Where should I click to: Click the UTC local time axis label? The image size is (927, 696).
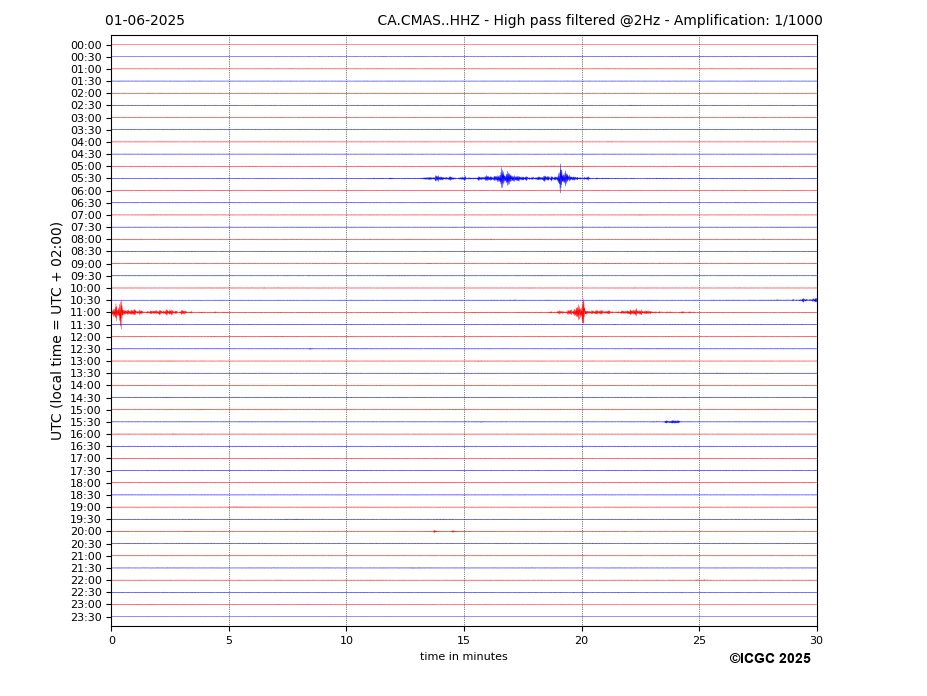coord(56,331)
